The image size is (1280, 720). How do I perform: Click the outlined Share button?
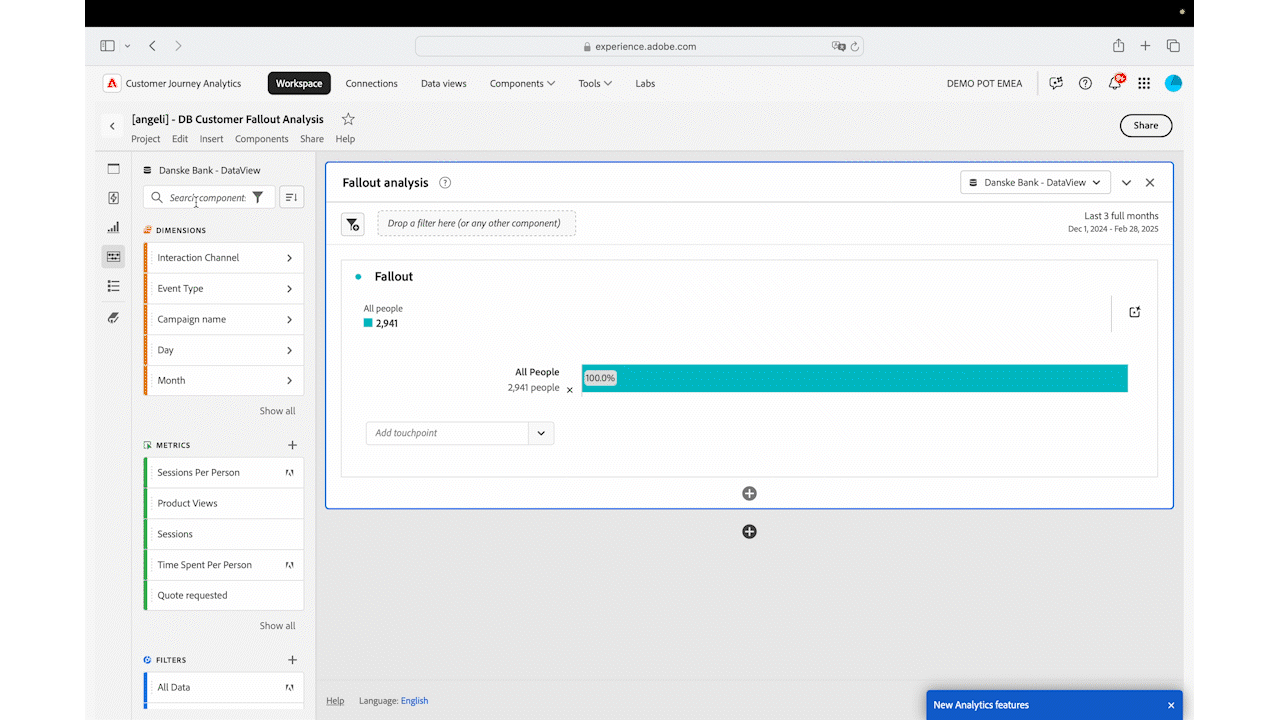click(x=1146, y=125)
